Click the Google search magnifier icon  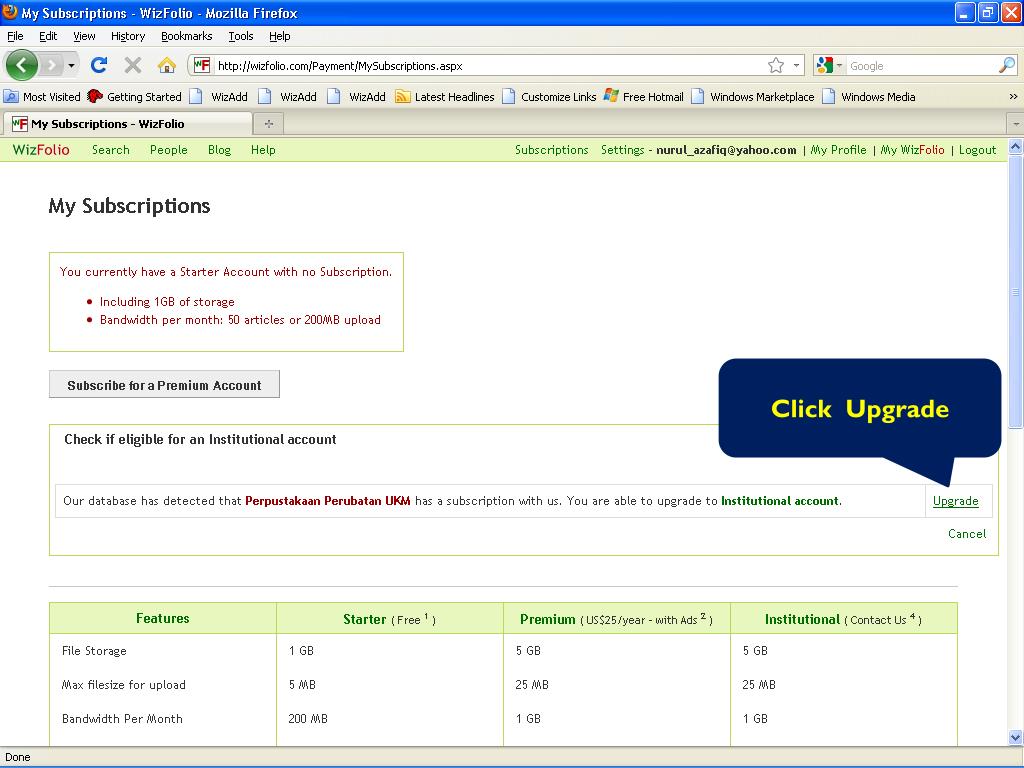[1007, 65]
